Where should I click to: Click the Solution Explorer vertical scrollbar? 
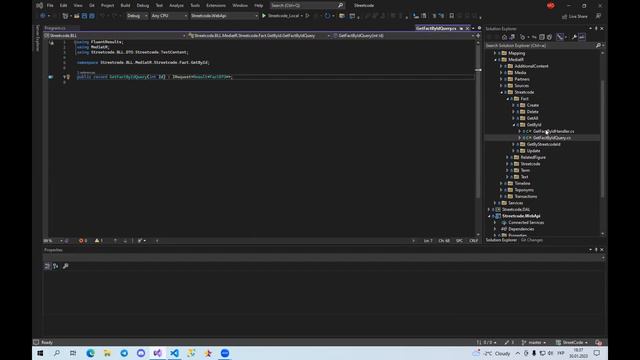point(603,139)
